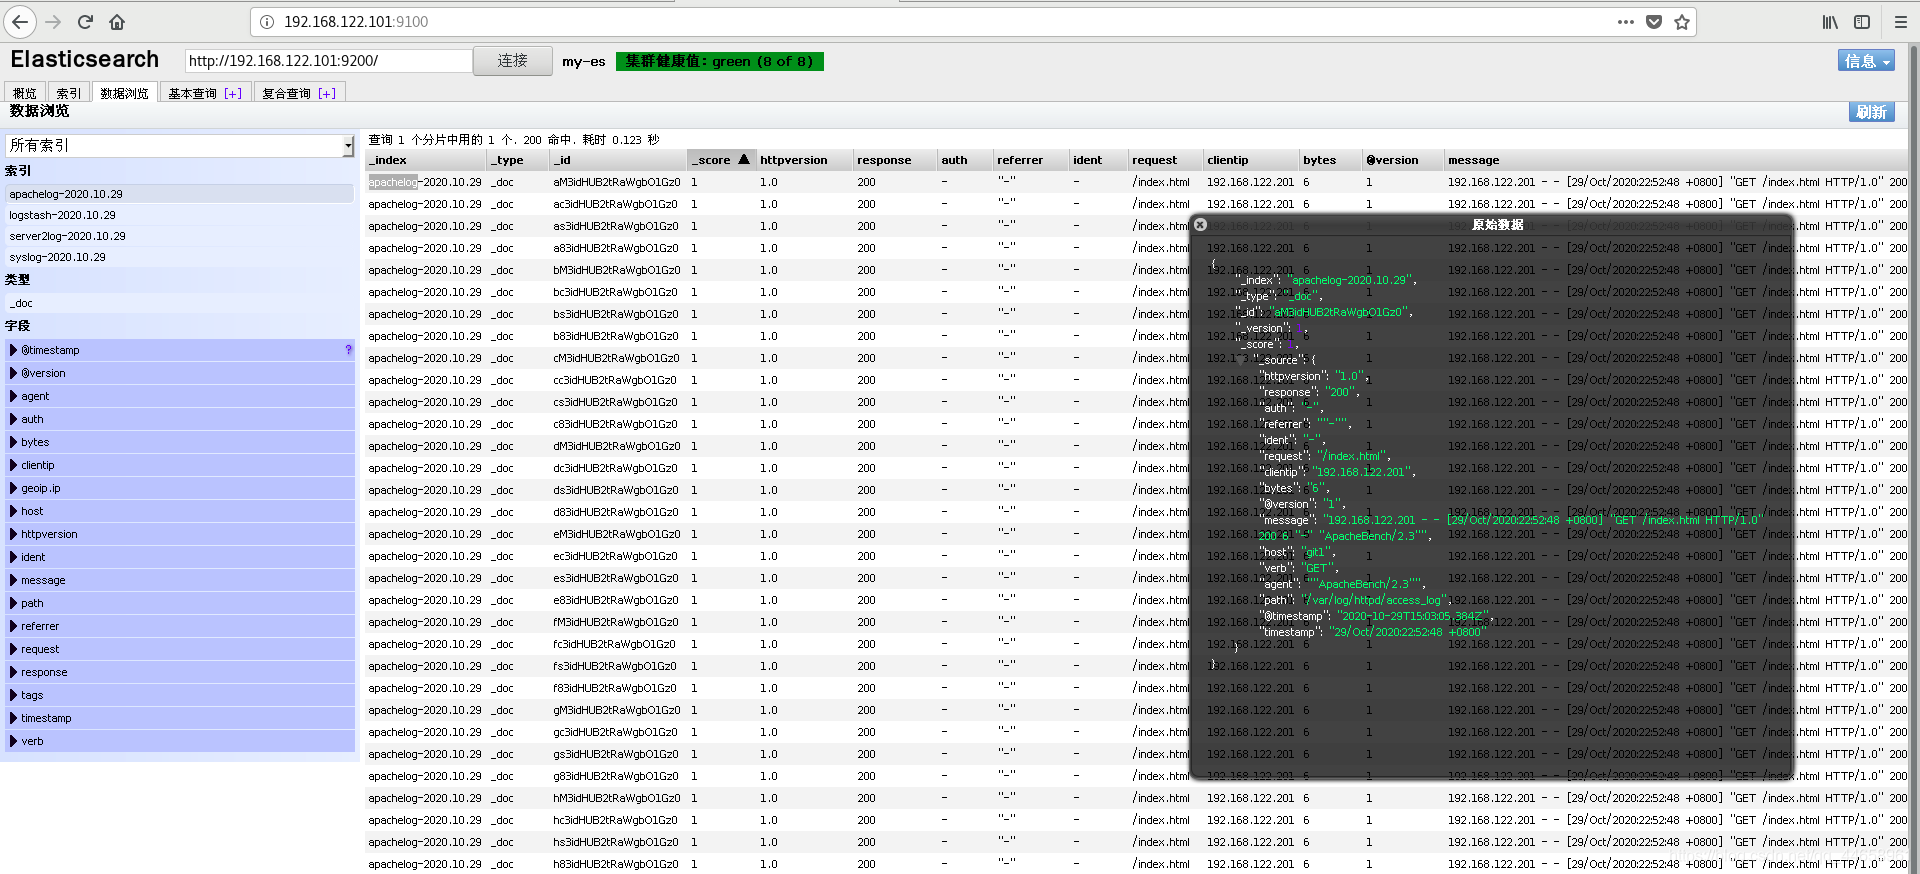1920x874 pixels.
Task: Select the _doc type filter
Action: 180,303
